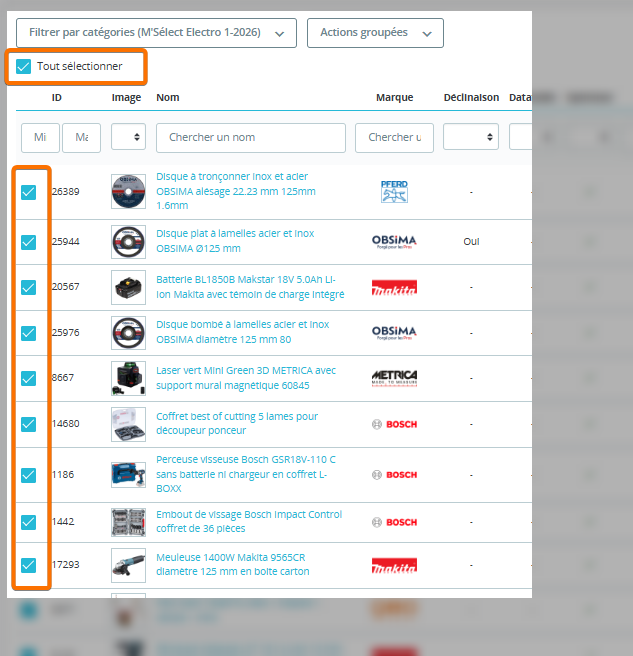Open the Actions groupées dropdown

pos(375,33)
